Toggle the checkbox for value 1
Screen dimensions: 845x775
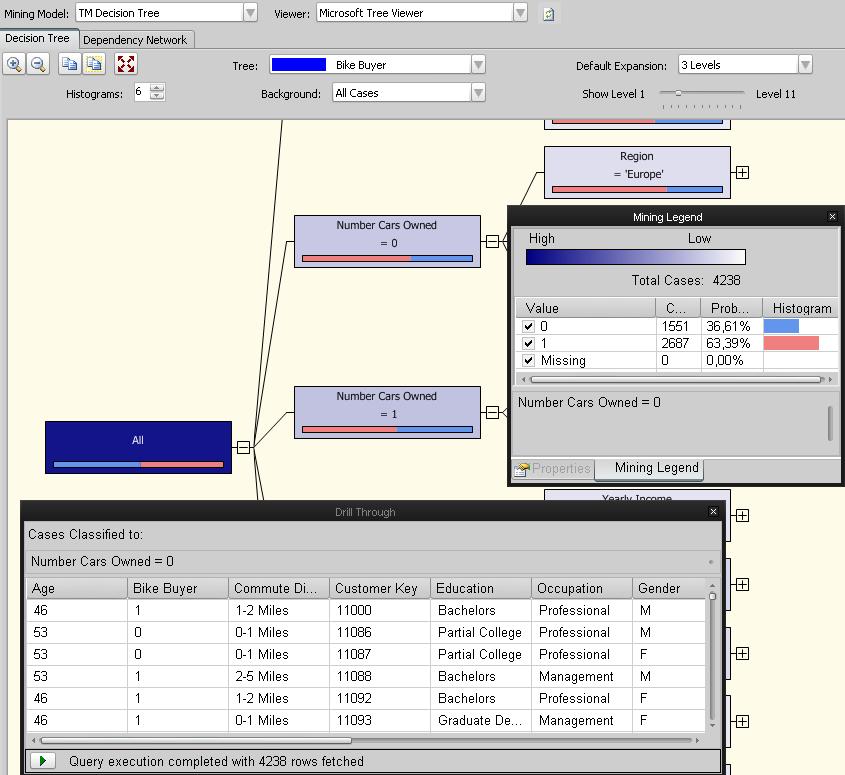[x=528, y=343]
